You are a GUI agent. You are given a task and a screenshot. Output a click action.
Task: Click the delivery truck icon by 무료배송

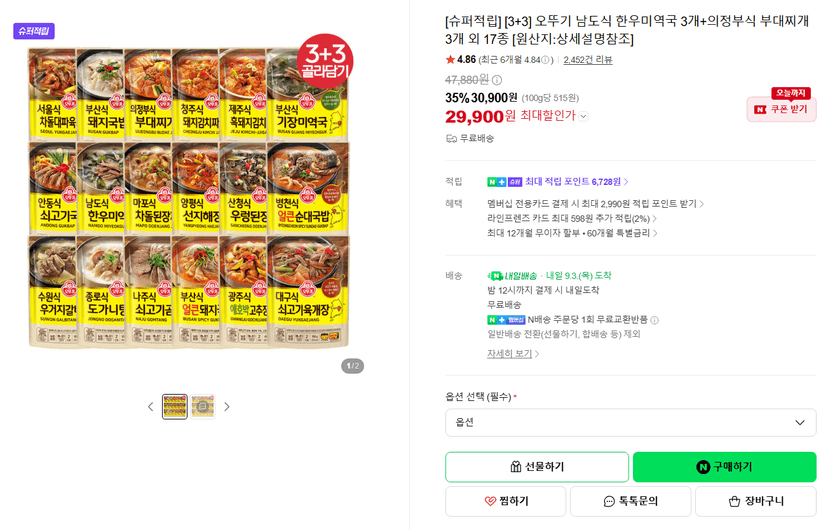pos(451,138)
